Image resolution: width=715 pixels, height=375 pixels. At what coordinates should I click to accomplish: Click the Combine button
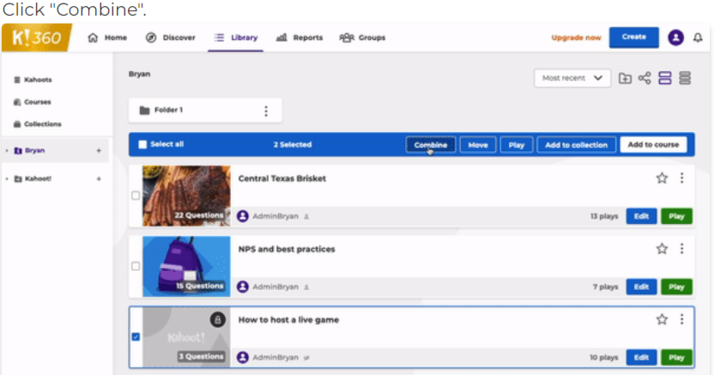430,145
